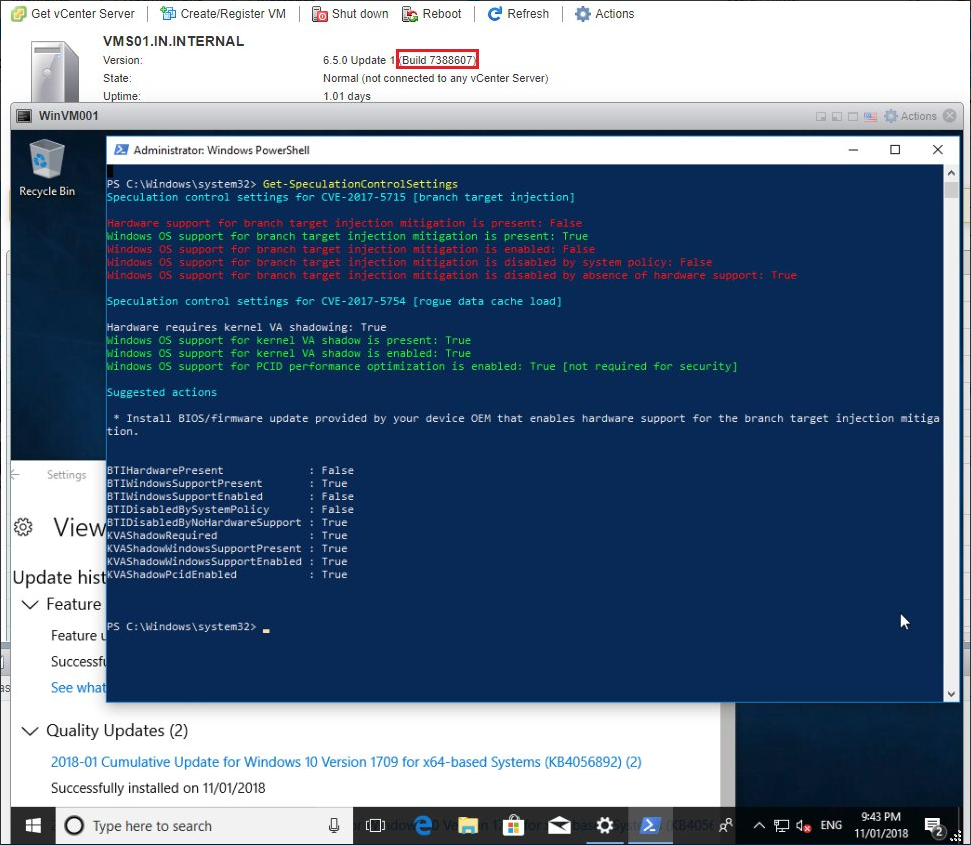Click second console window size icon
This screenshot has height=845, width=971.
[x=837, y=116]
